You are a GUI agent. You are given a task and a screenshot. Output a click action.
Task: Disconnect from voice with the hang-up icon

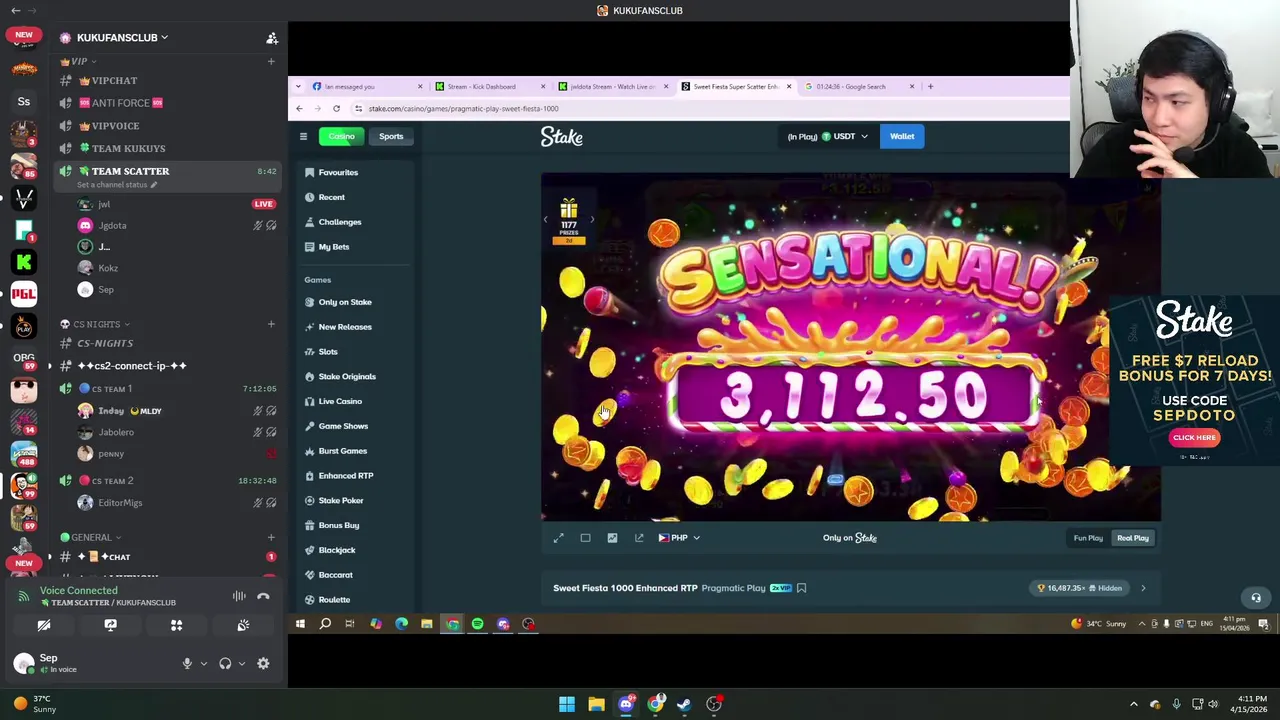[x=263, y=597]
